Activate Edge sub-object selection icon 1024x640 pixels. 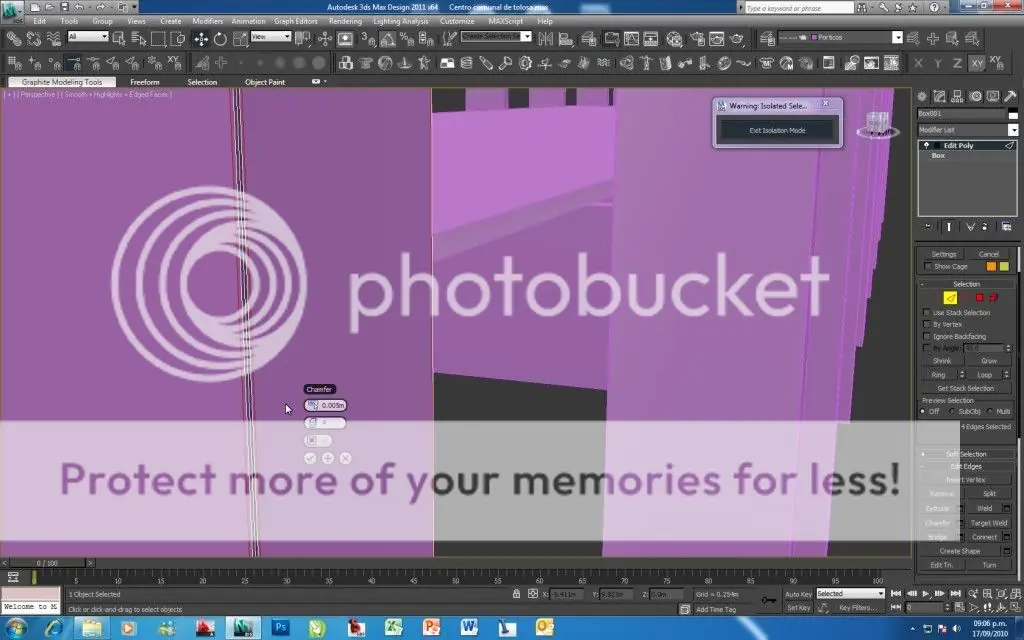click(951, 298)
